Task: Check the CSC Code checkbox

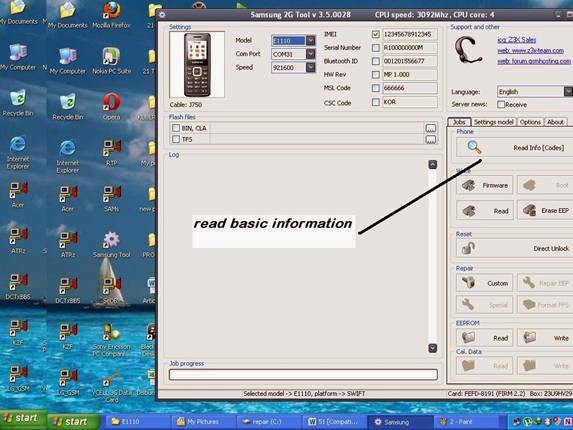Action: tap(376, 102)
